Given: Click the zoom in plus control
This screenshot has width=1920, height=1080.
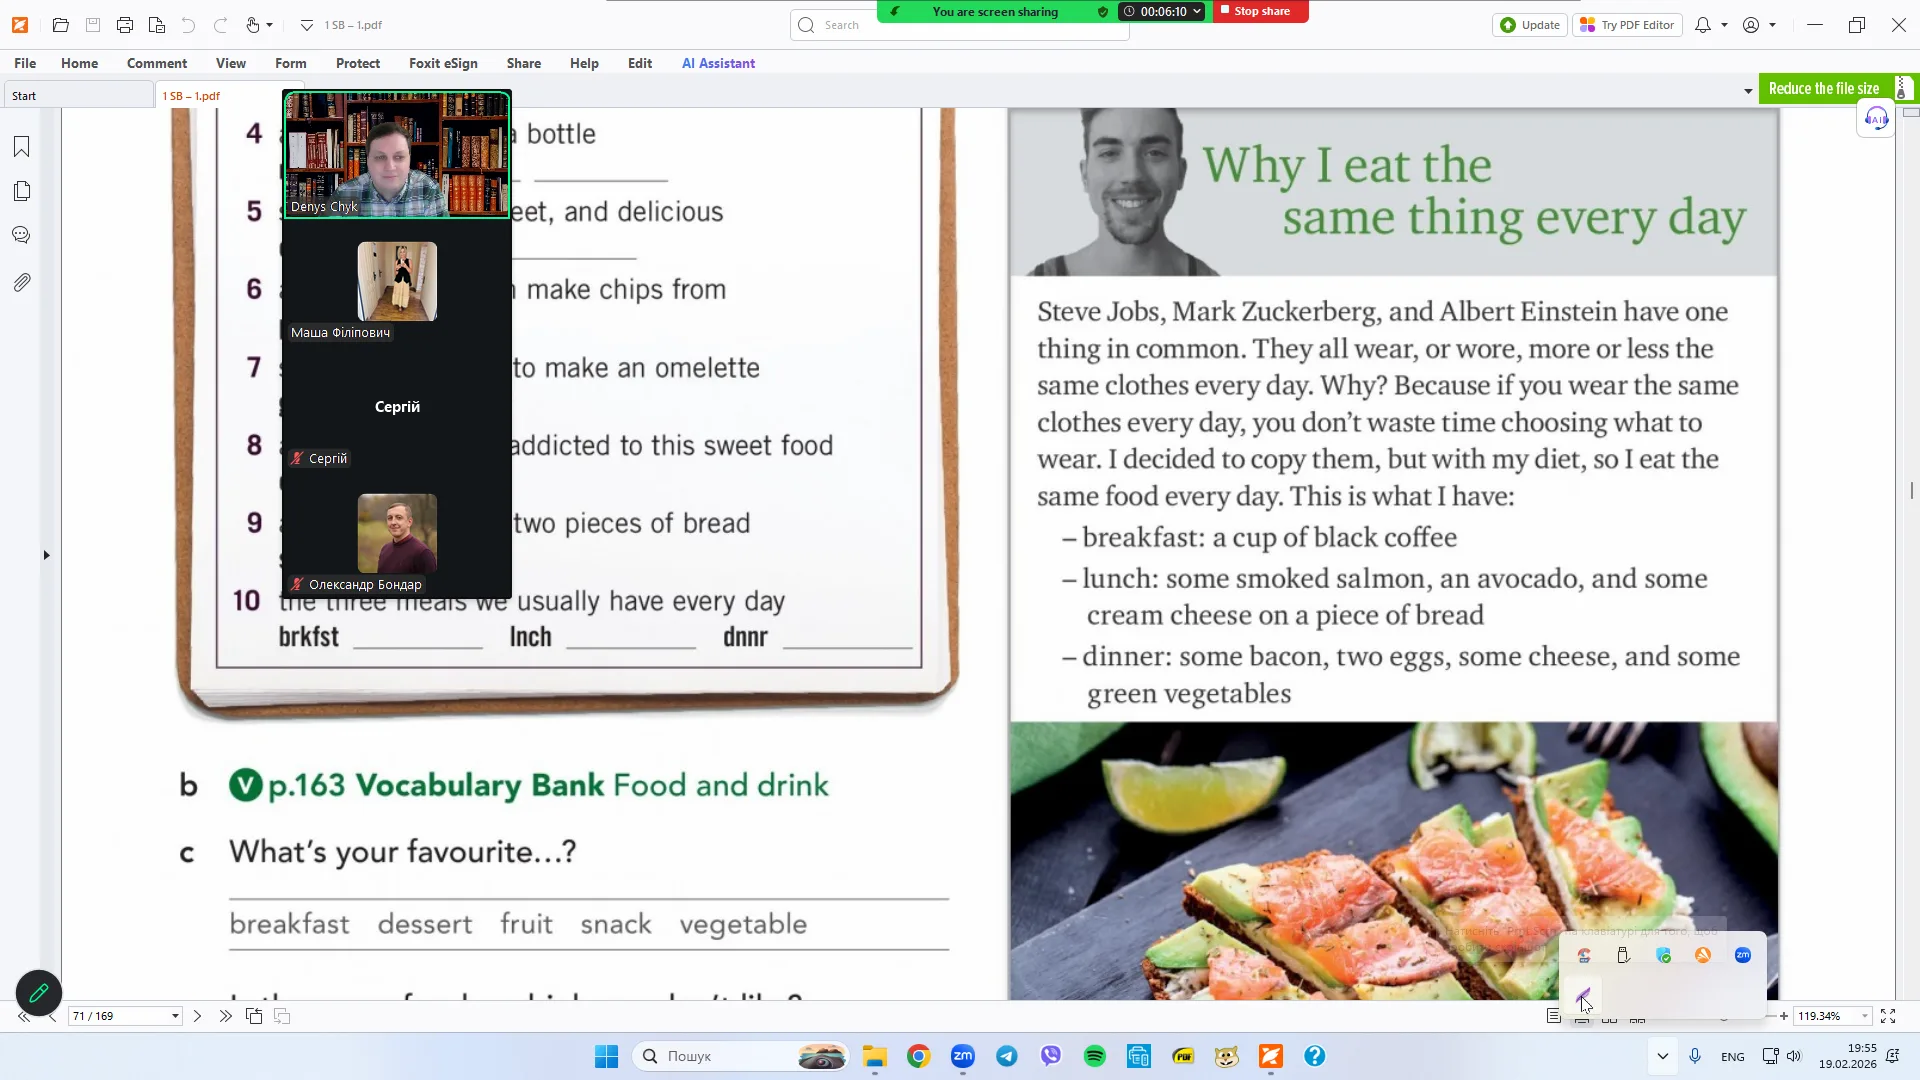Looking at the screenshot, I should (1783, 1016).
